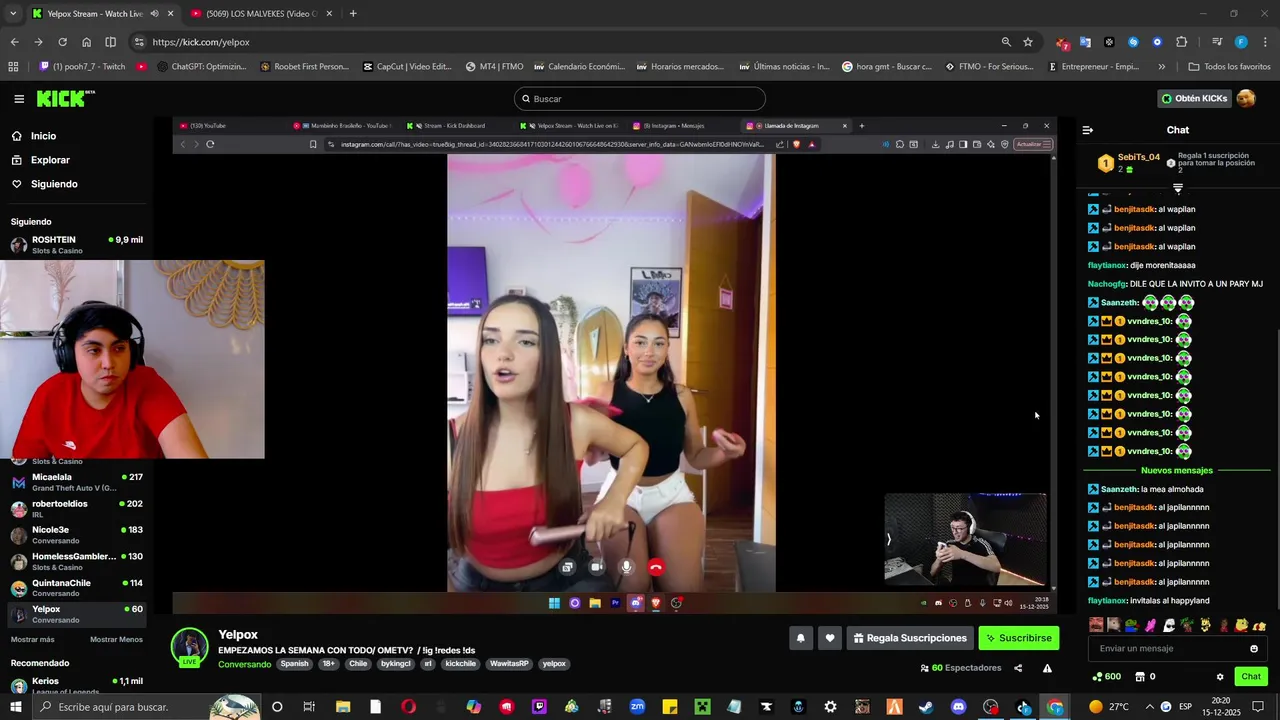The width and height of the screenshot is (1280, 720).
Task: Click Regala Suscripciones button
Action: (x=909, y=638)
